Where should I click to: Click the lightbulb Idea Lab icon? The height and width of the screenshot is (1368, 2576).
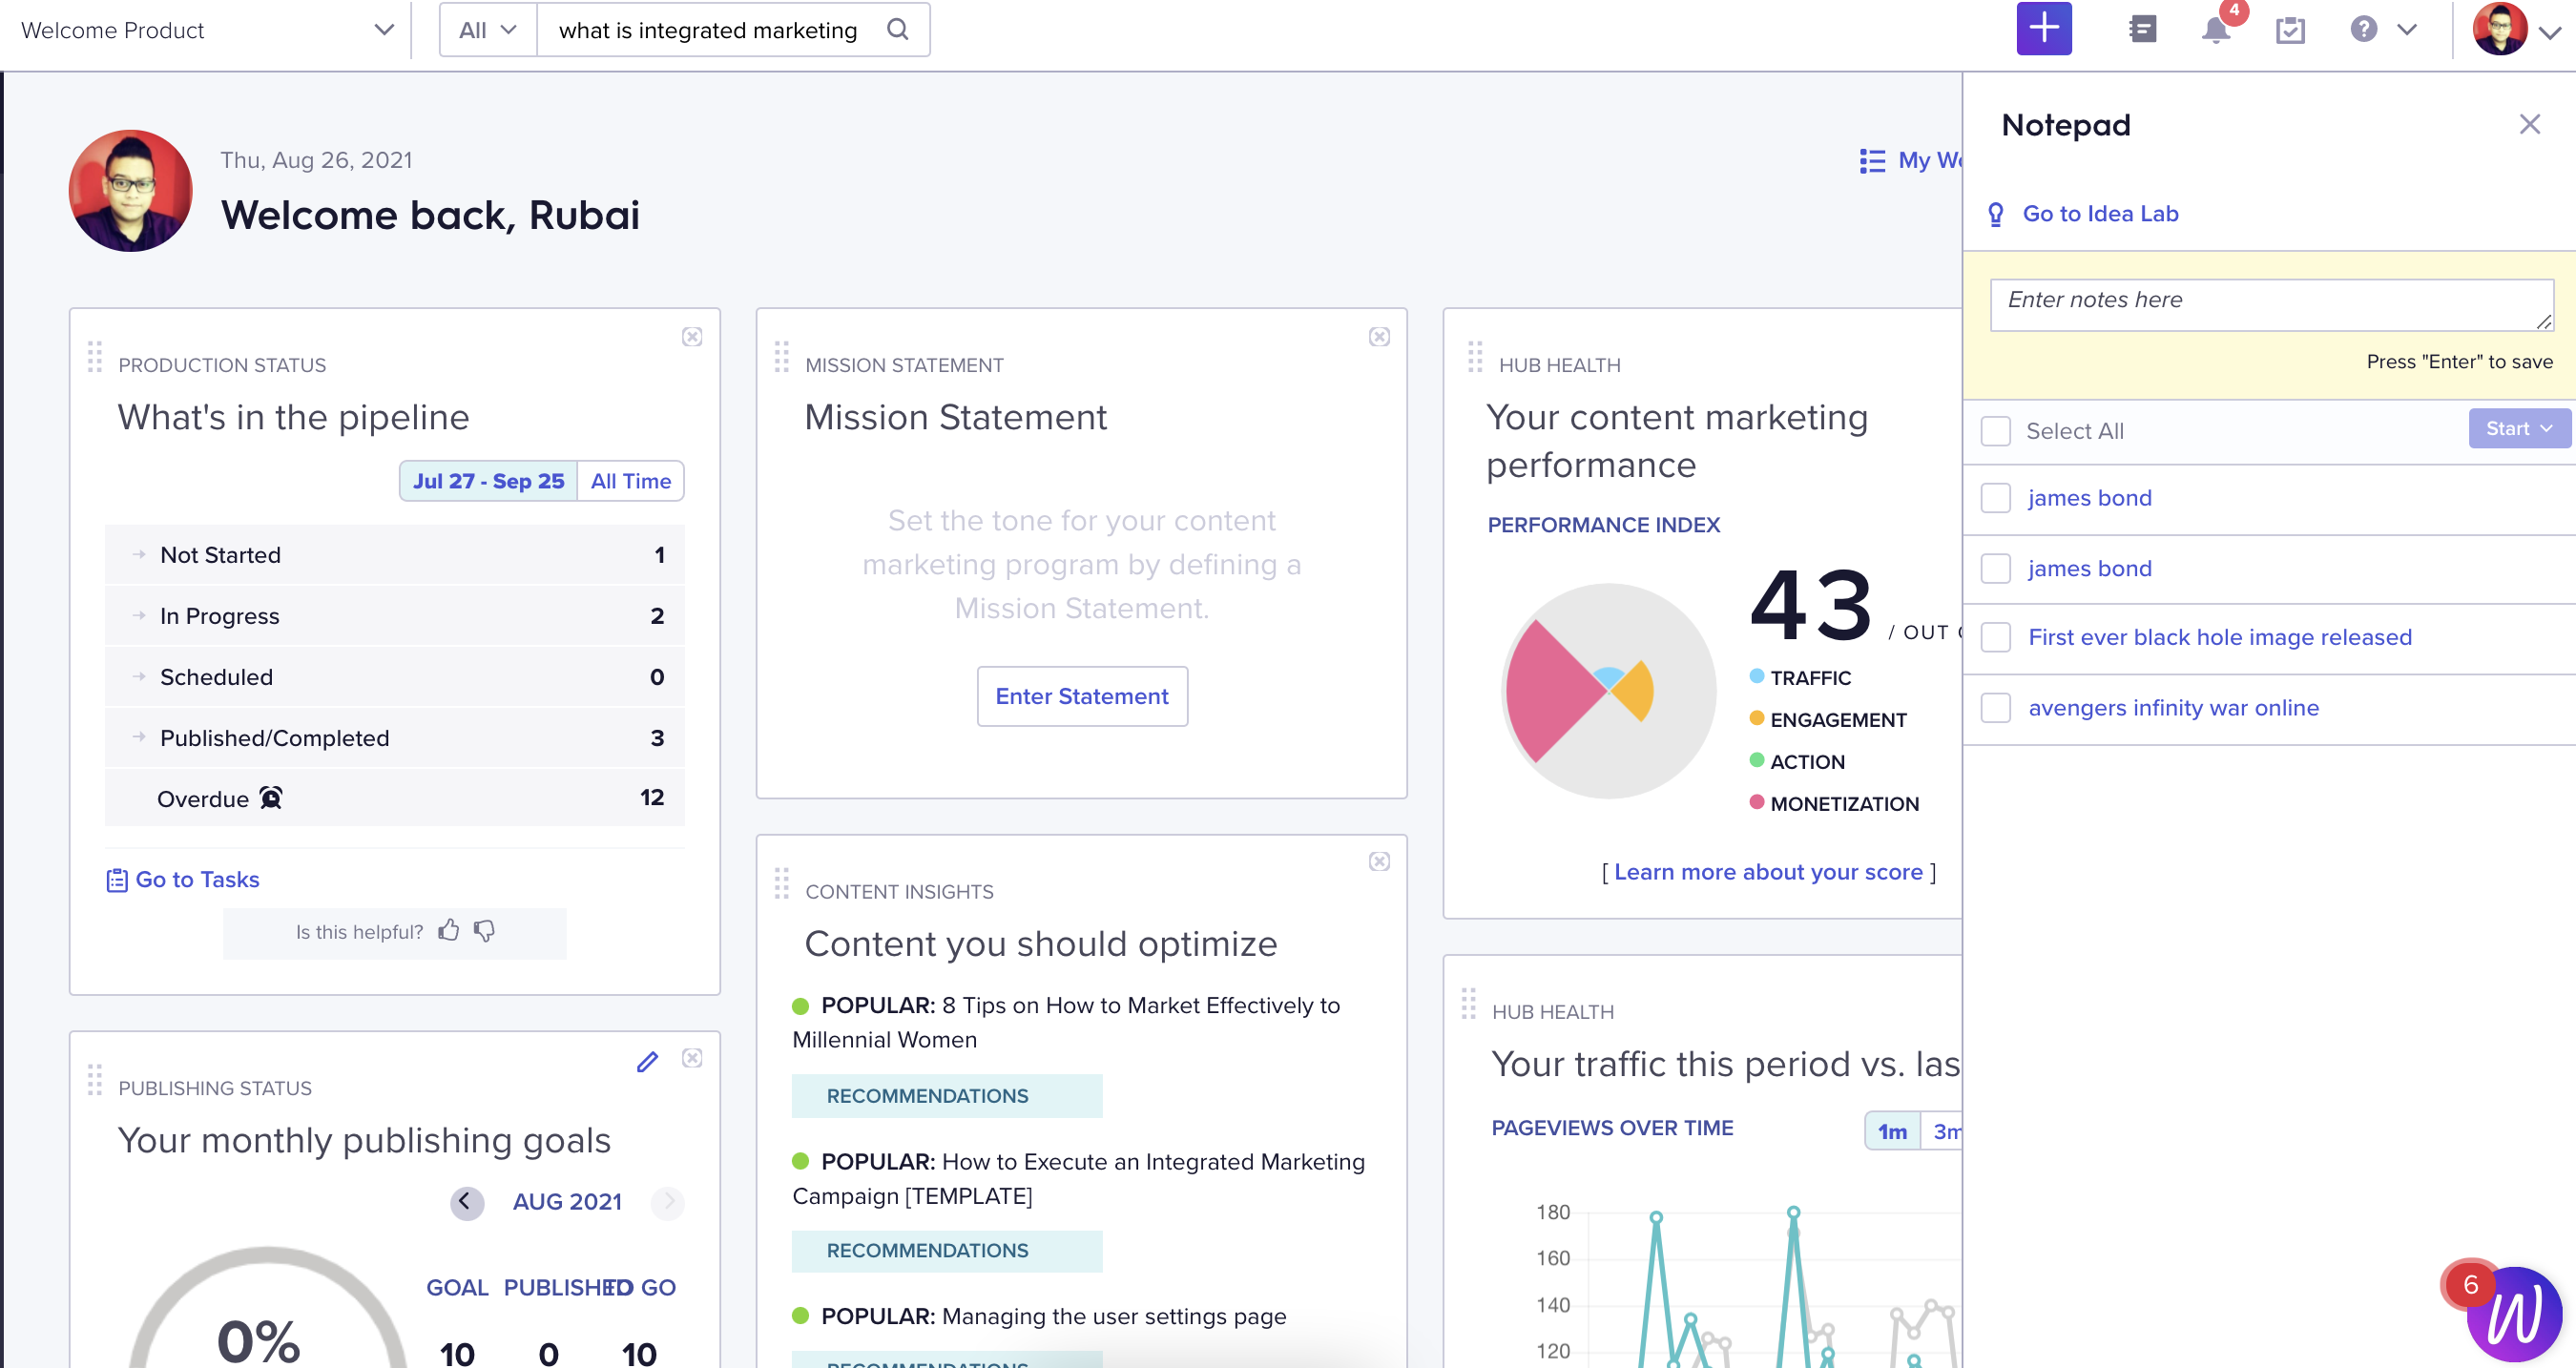(x=1995, y=214)
